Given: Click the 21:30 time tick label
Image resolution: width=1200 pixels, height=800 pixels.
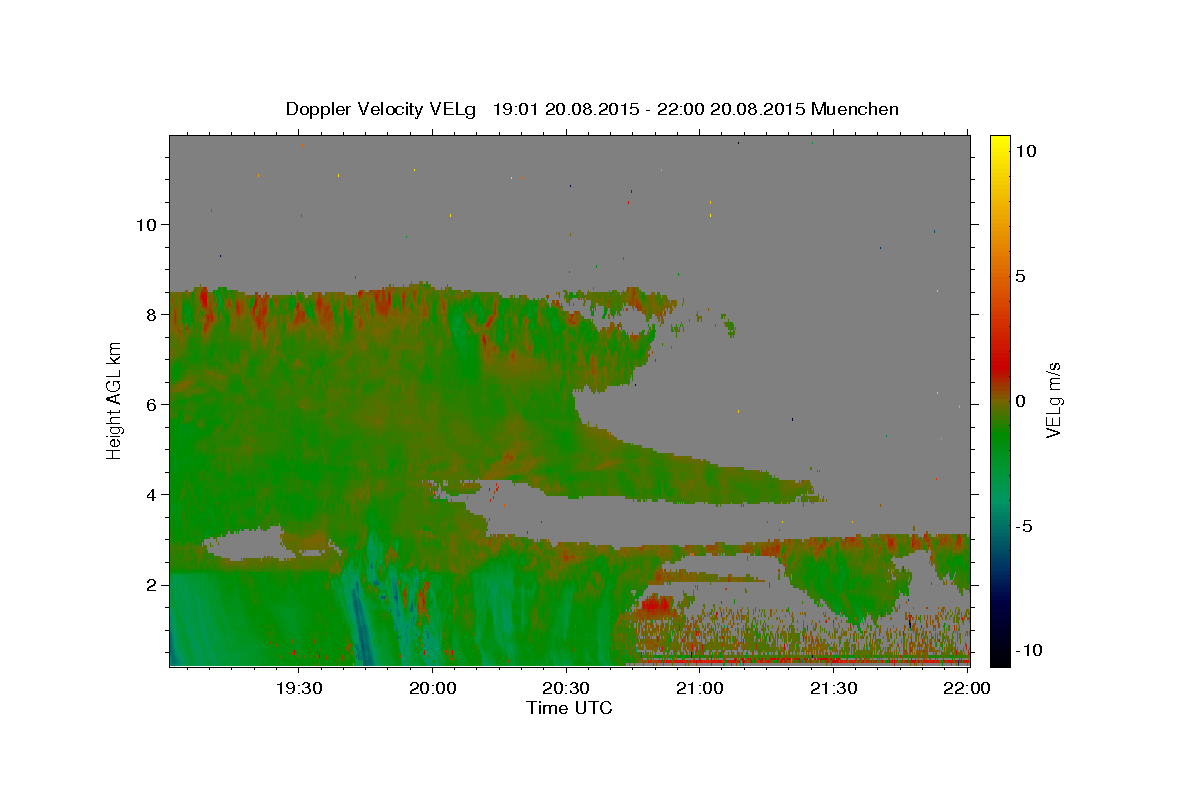Looking at the screenshot, I should coord(833,689).
